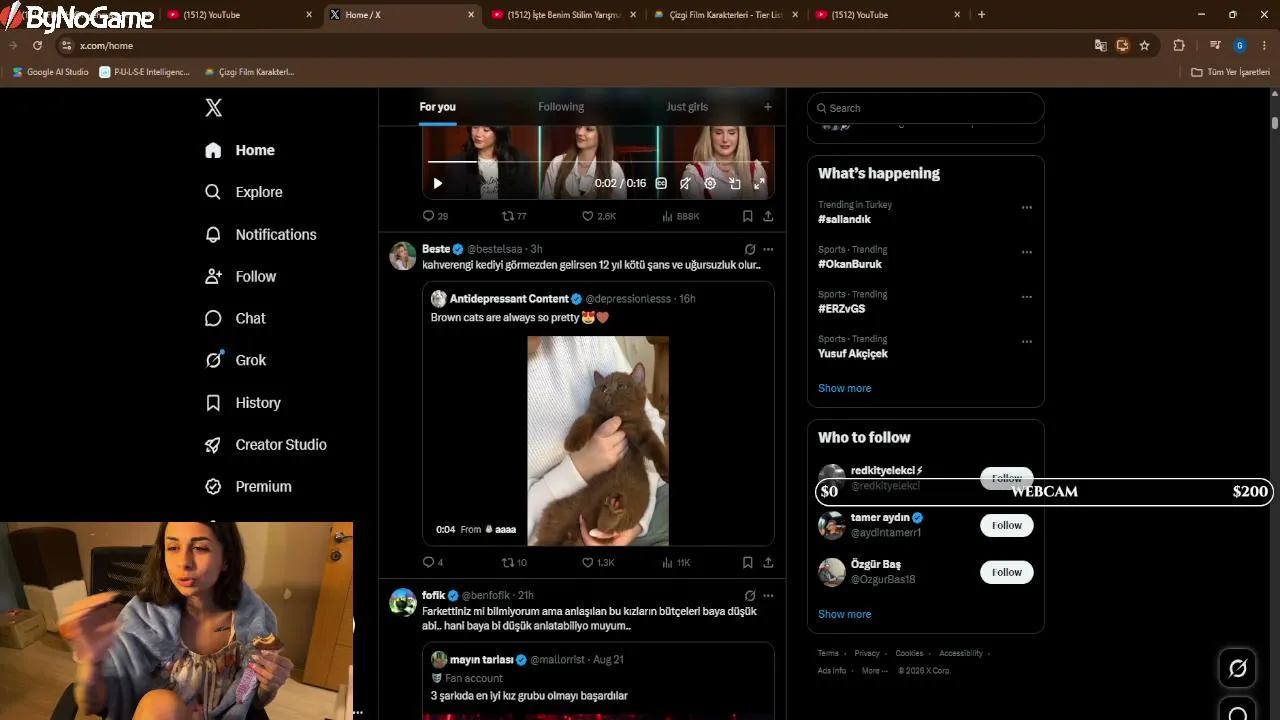View analytics showing 888K views

[x=681, y=216]
